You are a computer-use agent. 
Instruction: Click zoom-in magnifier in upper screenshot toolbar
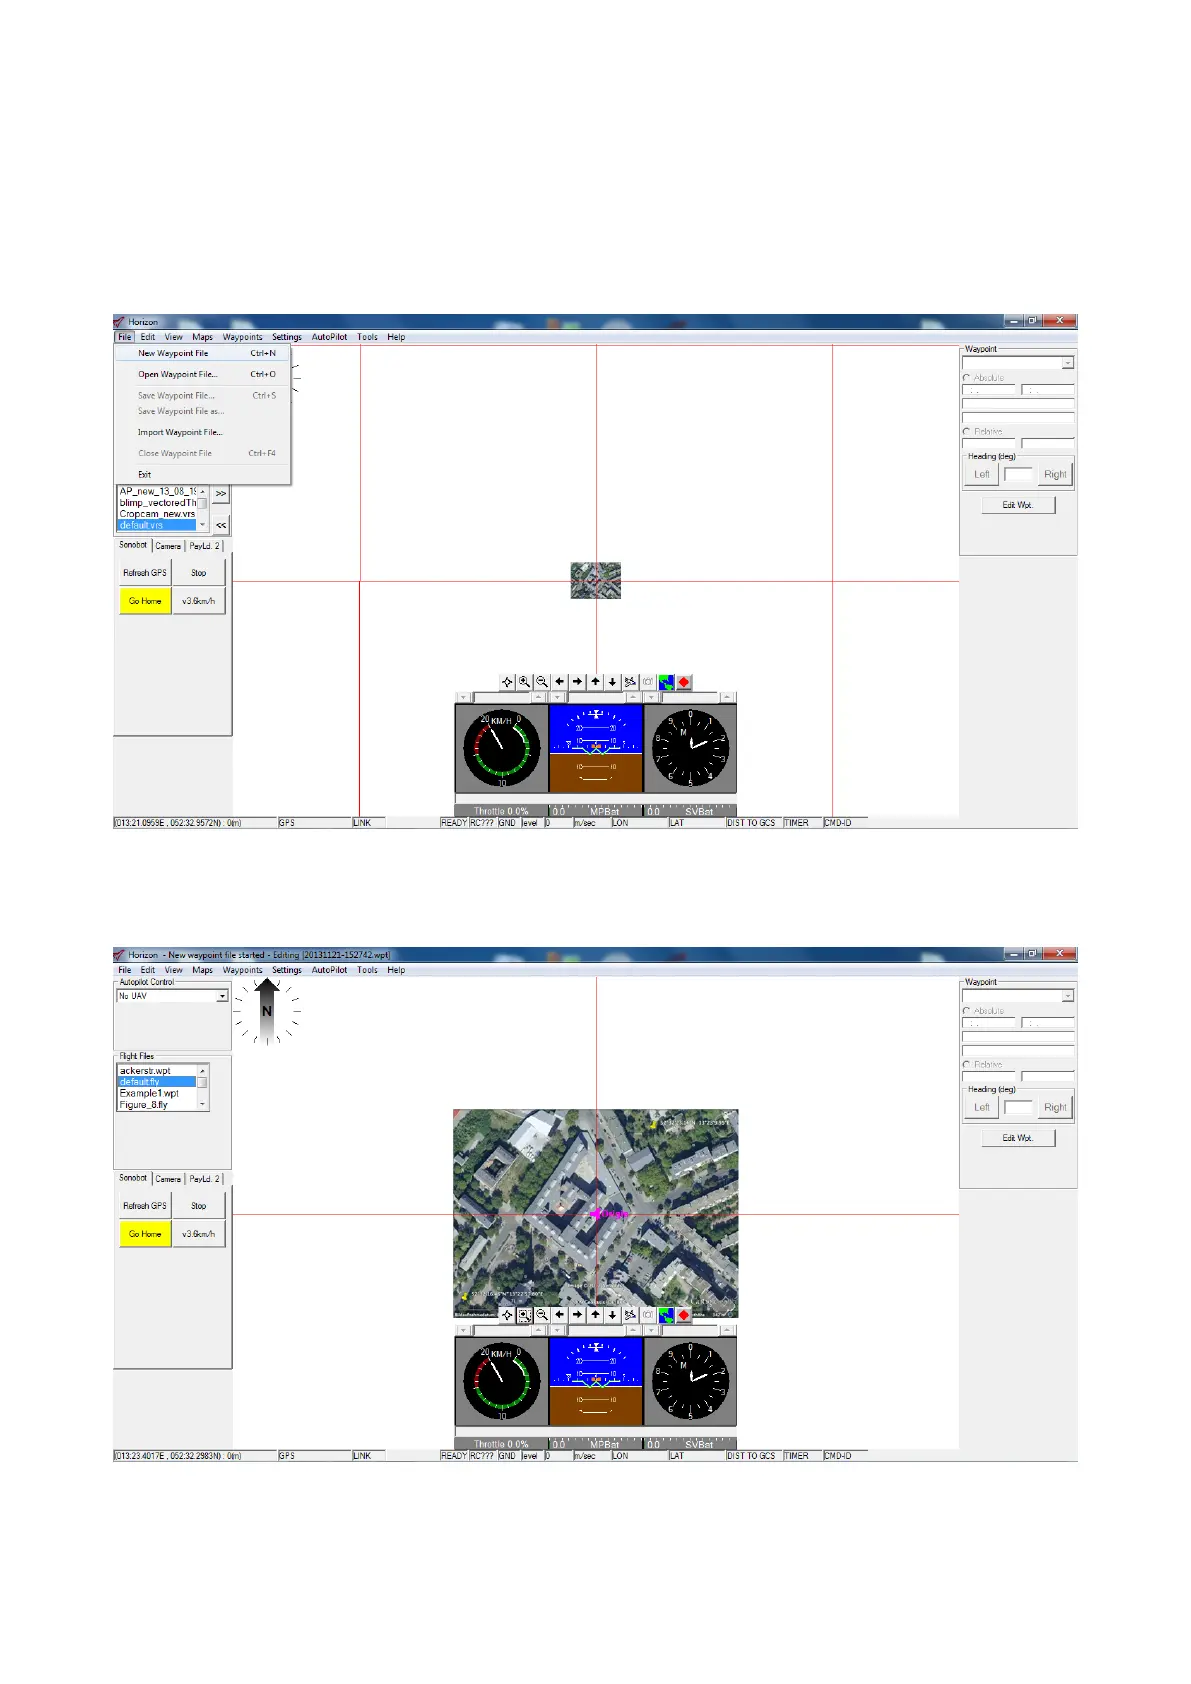pyautogui.click(x=524, y=682)
